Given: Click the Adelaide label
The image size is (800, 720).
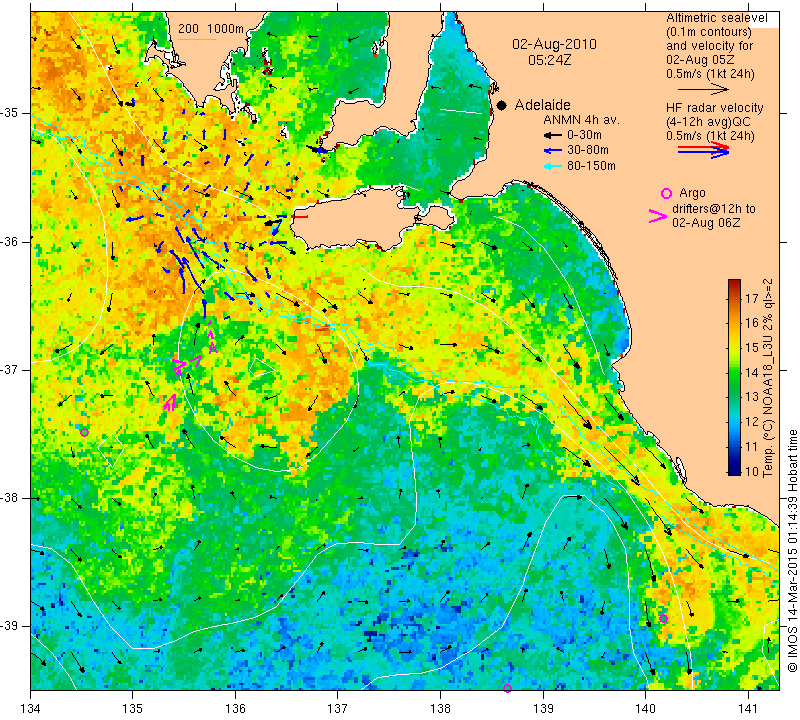Looking at the screenshot, I should (x=542, y=105).
